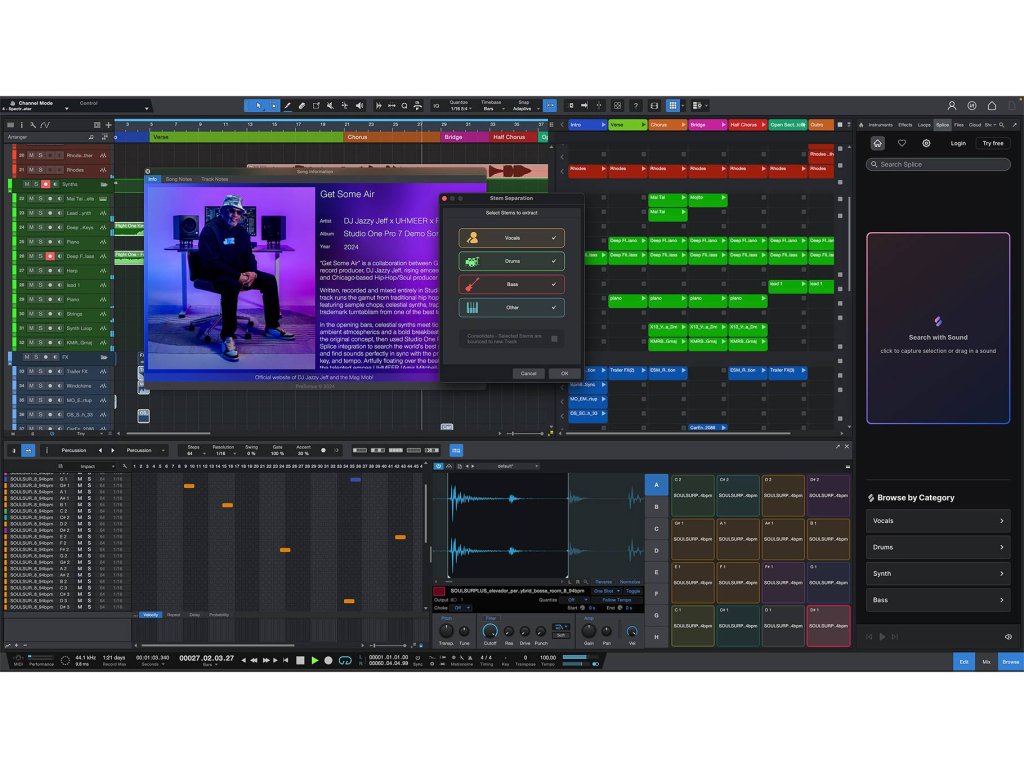
Task: Expand the Synth category in Splice
Action: pos(938,573)
